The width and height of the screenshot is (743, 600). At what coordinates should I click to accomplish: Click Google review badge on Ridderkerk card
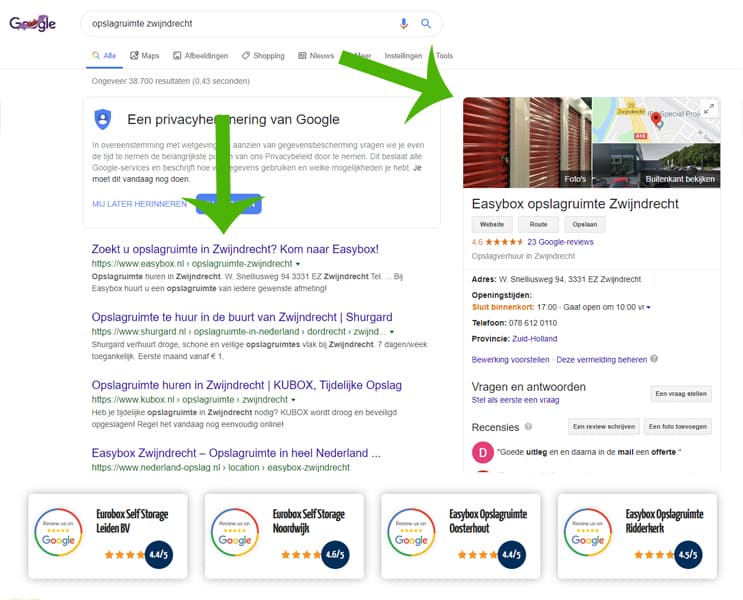[x=588, y=532]
